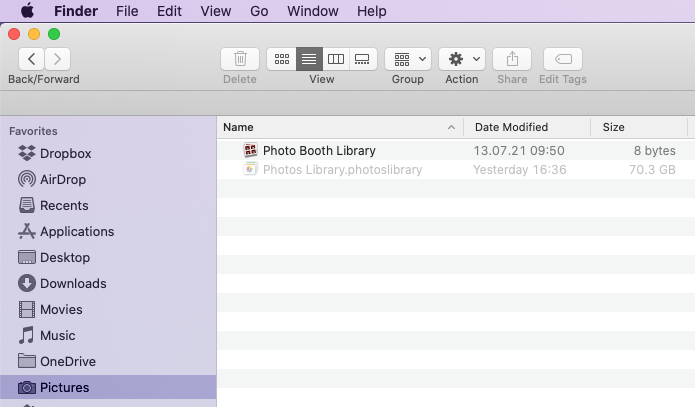This screenshot has height=407, width=695.
Task: Switch to gallery view
Action: (x=363, y=59)
